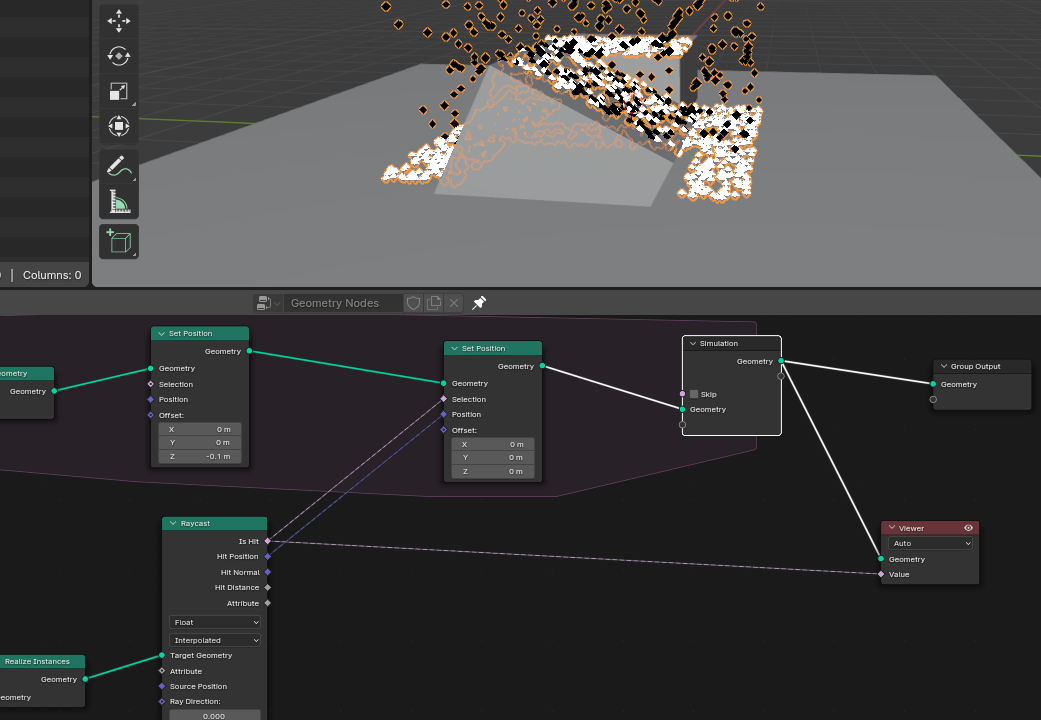Select the Scale tool
Image resolution: width=1041 pixels, height=720 pixels.
tap(118, 92)
